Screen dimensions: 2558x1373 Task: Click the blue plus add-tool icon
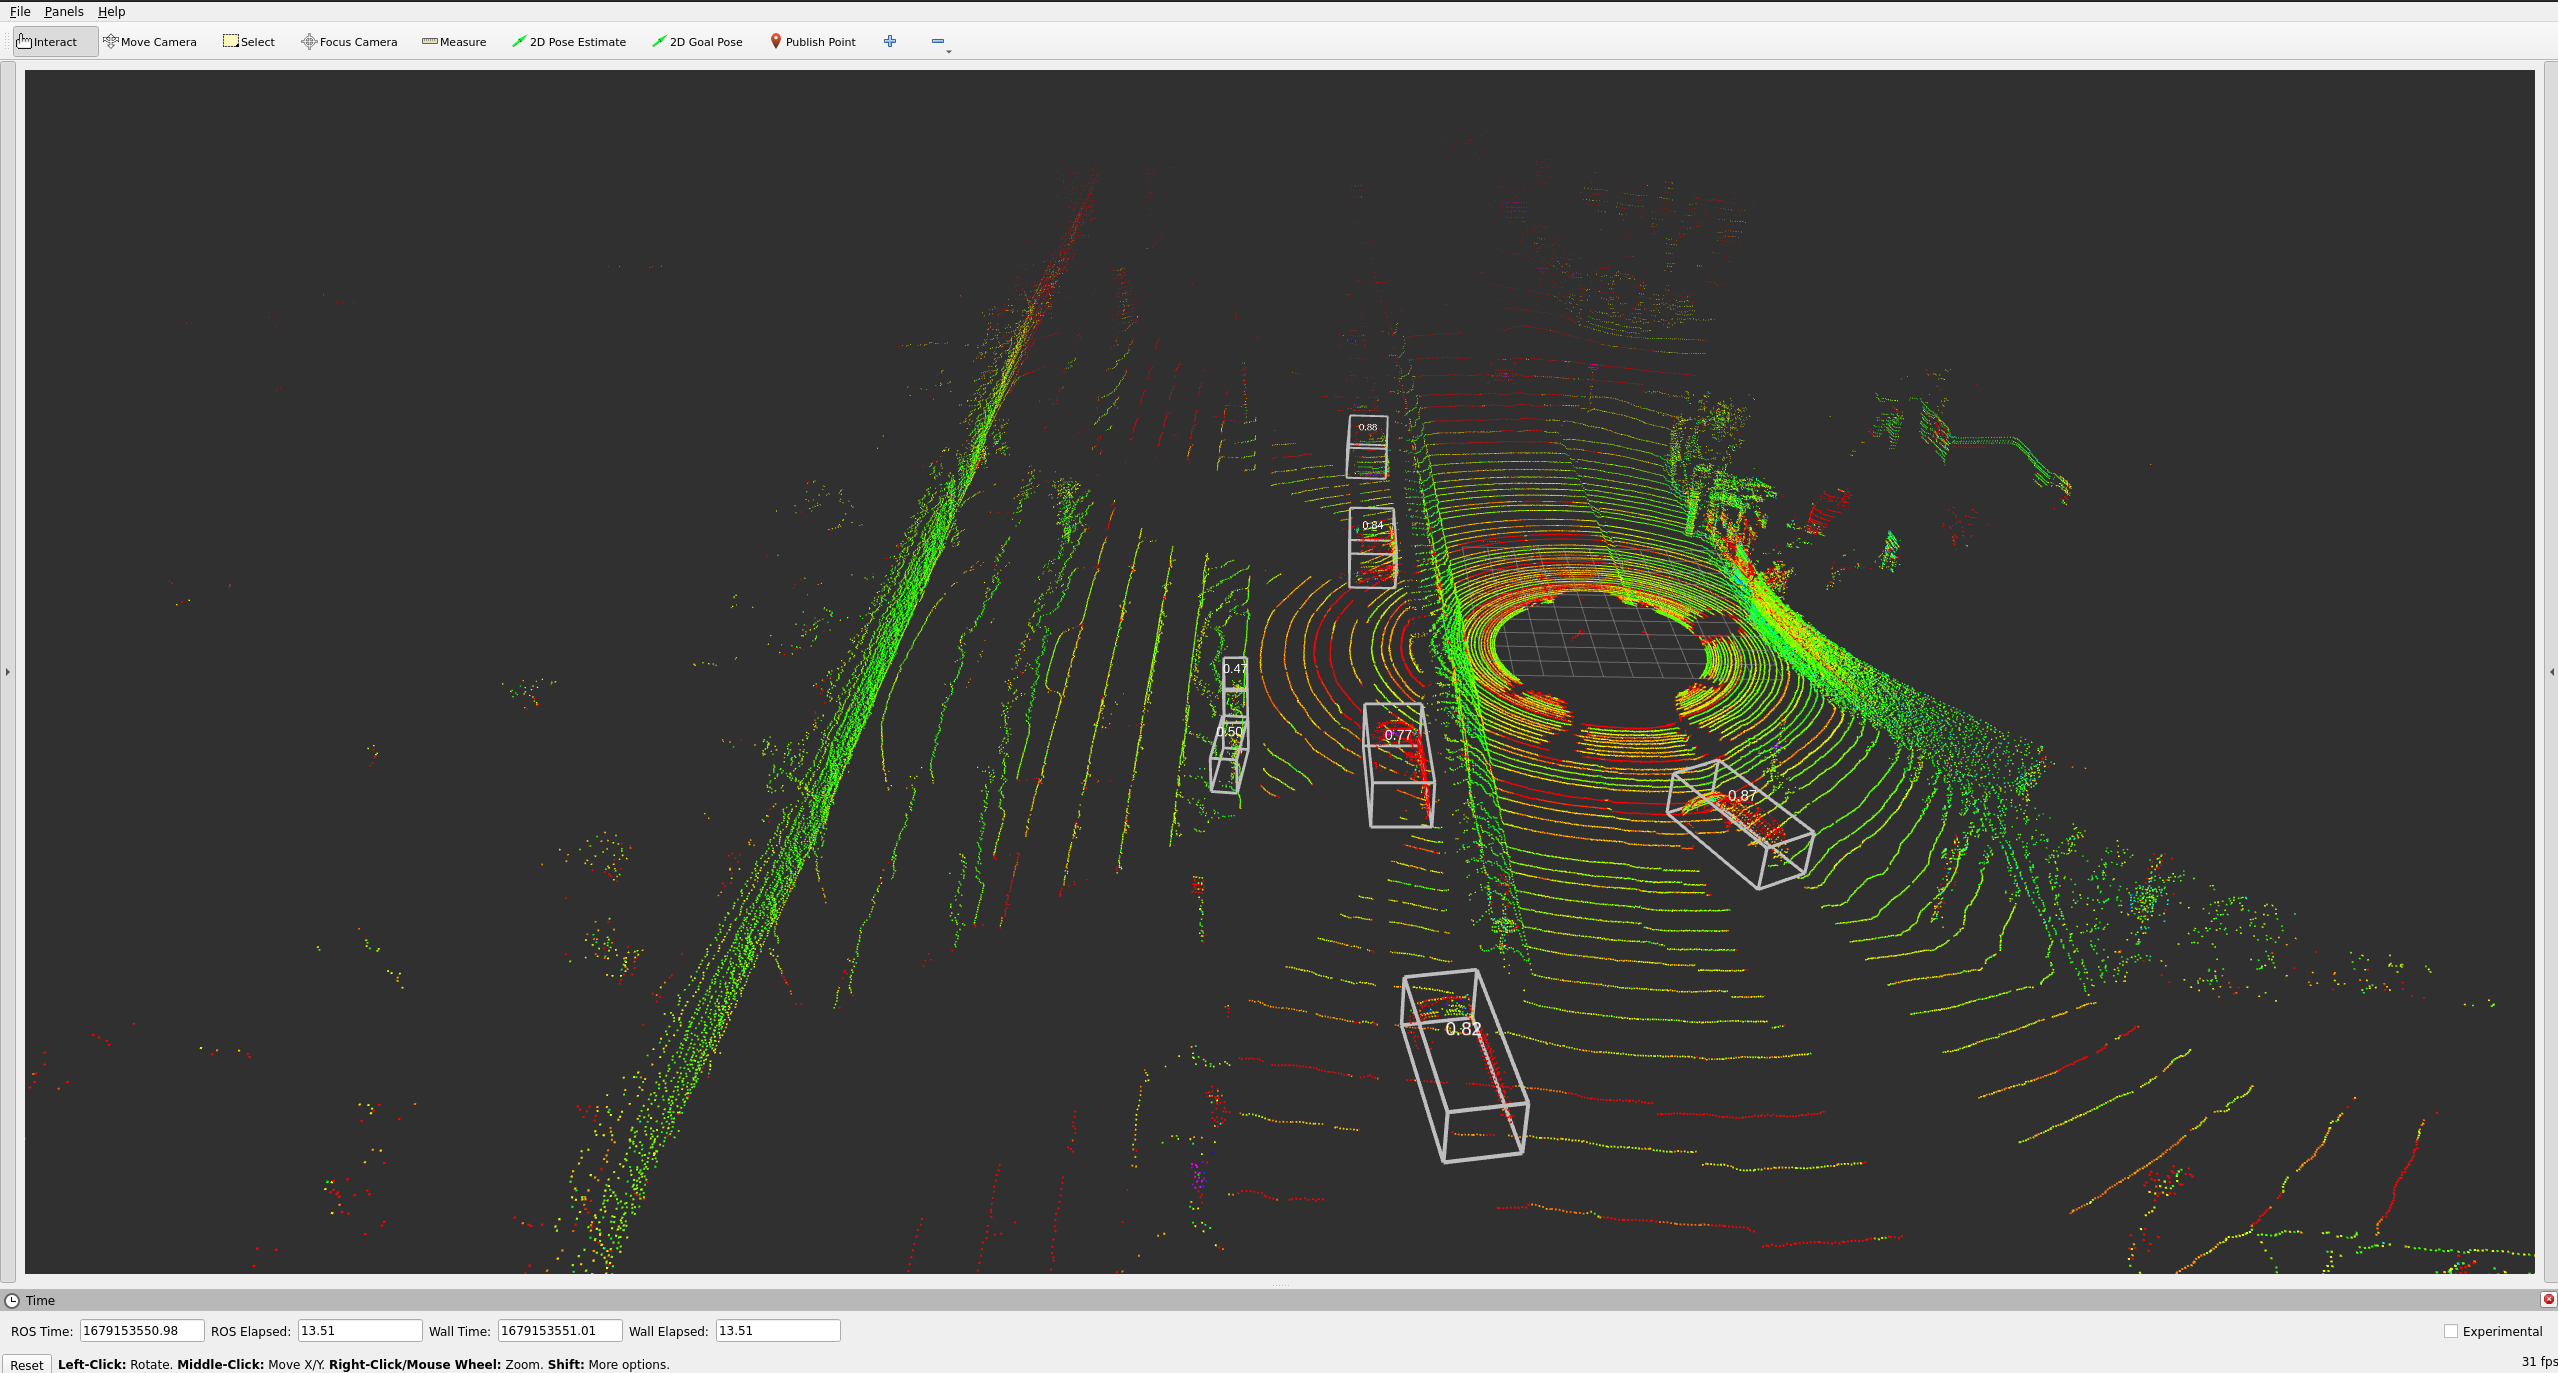890,41
